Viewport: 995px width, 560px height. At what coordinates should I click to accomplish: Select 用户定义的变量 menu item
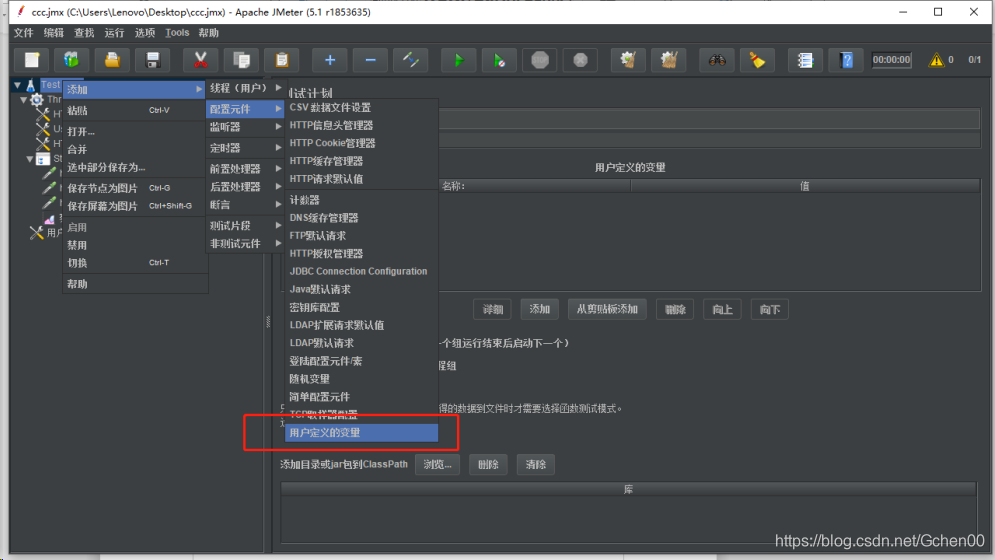click(361, 432)
